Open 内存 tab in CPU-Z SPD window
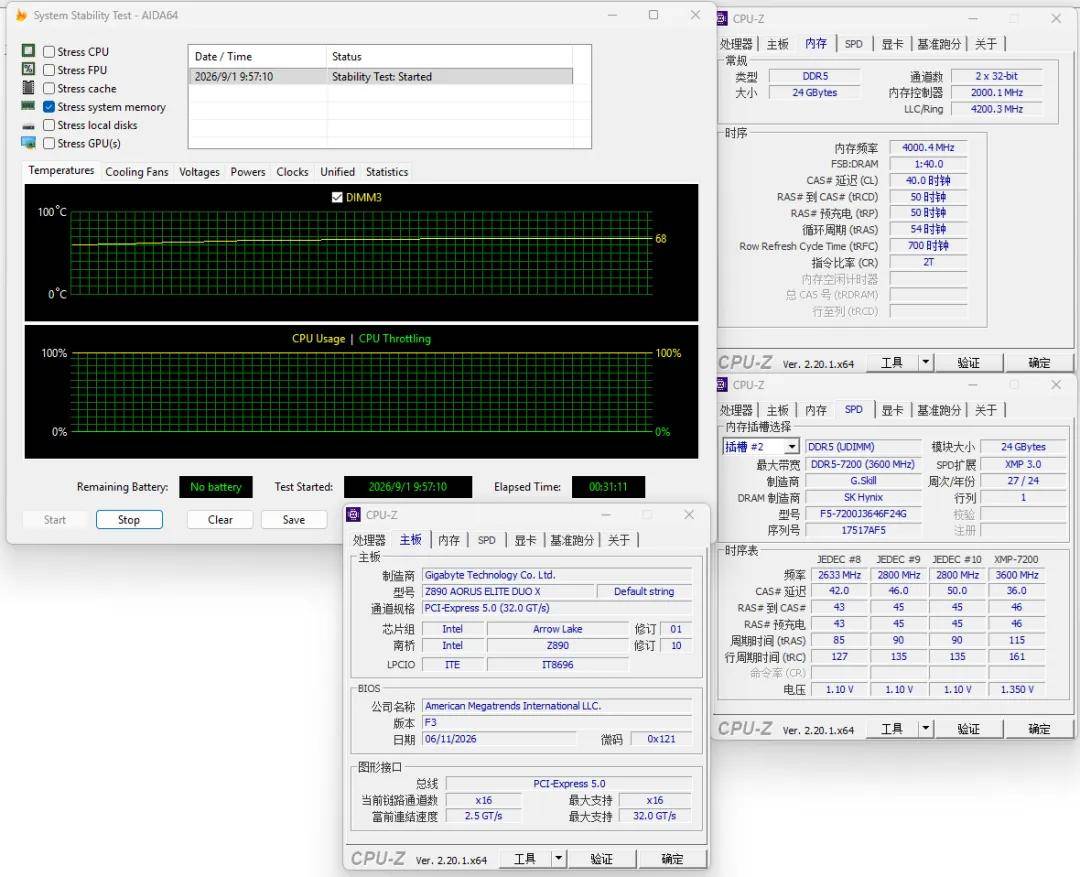 tap(816, 410)
